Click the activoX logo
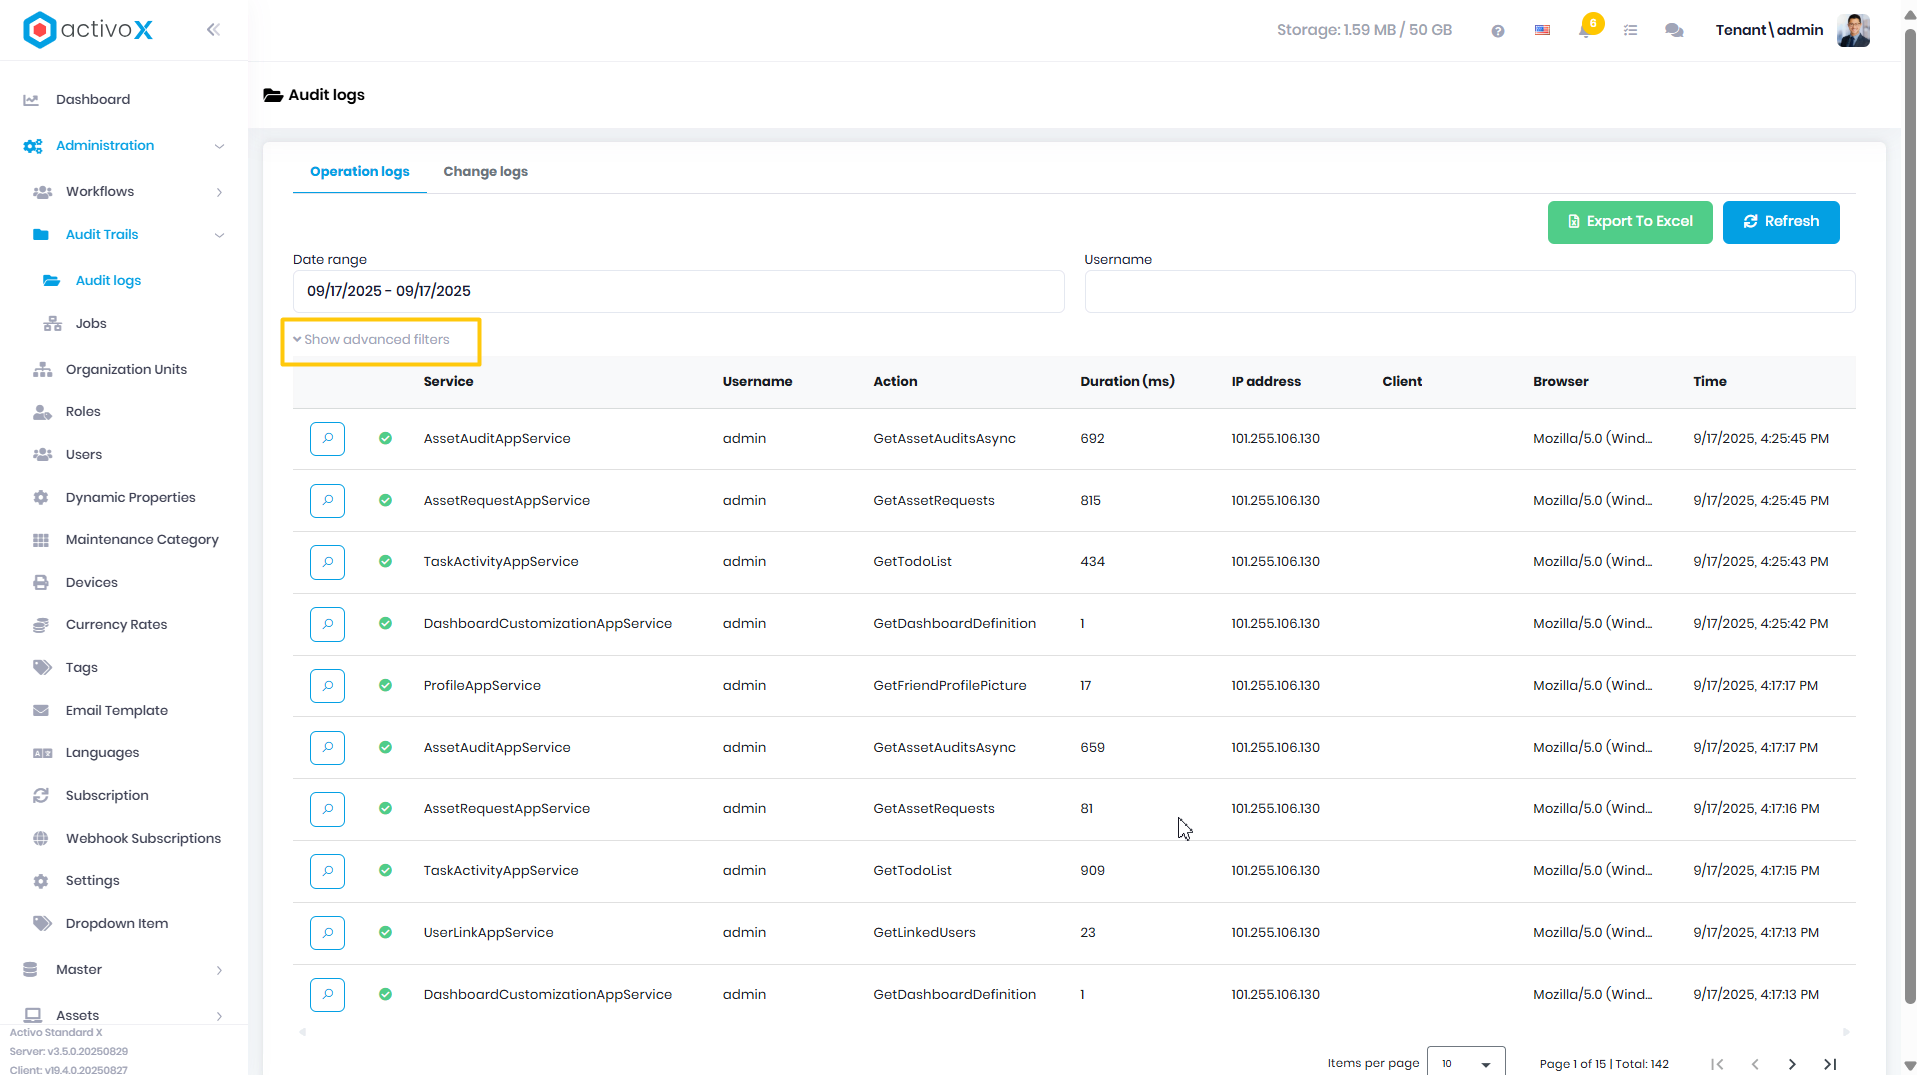 click(x=88, y=30)
